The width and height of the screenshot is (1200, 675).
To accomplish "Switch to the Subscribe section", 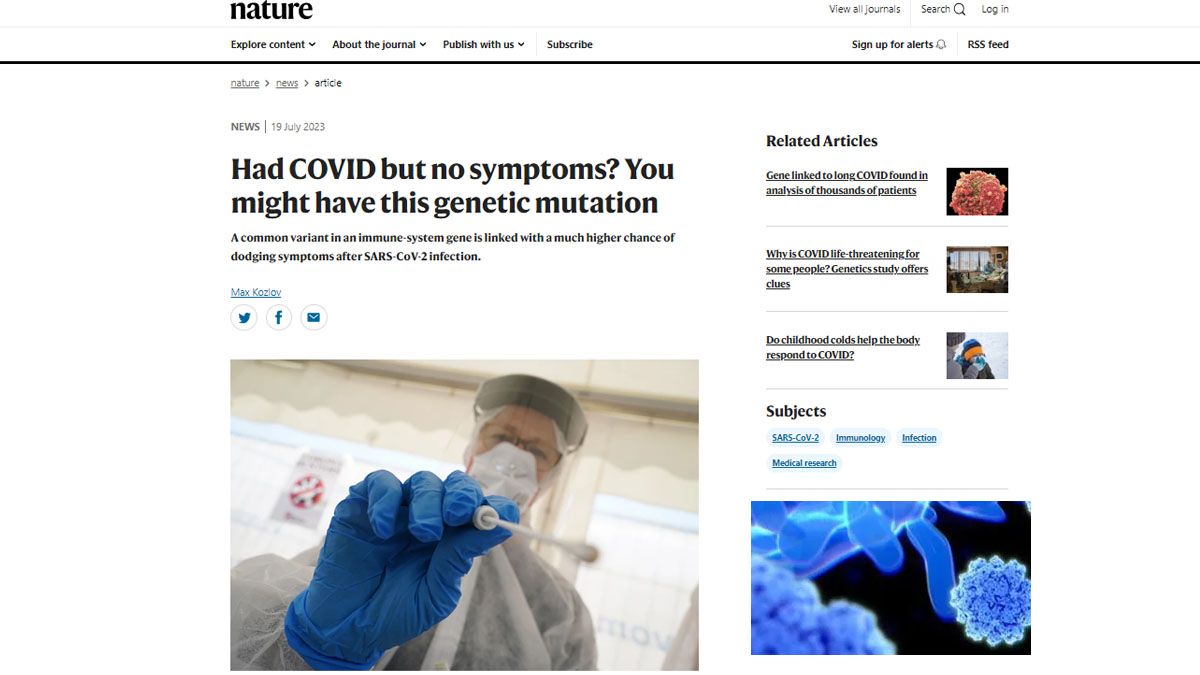I will click(x=569, y=44).
